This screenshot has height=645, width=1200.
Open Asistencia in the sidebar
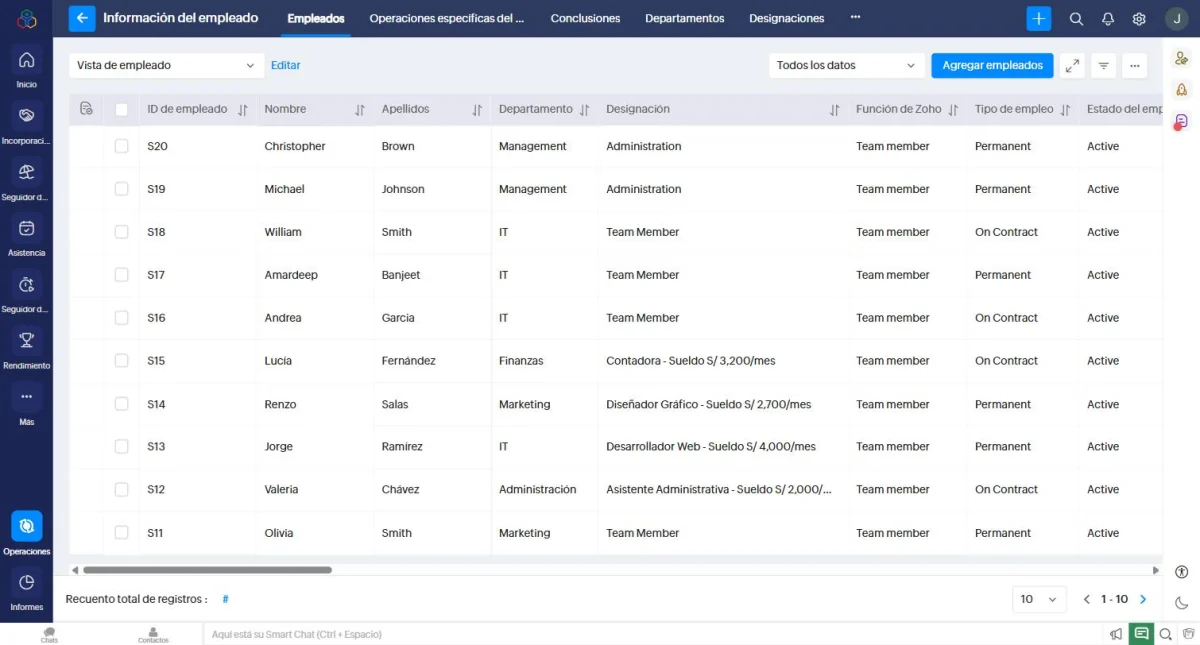(27, 237)
